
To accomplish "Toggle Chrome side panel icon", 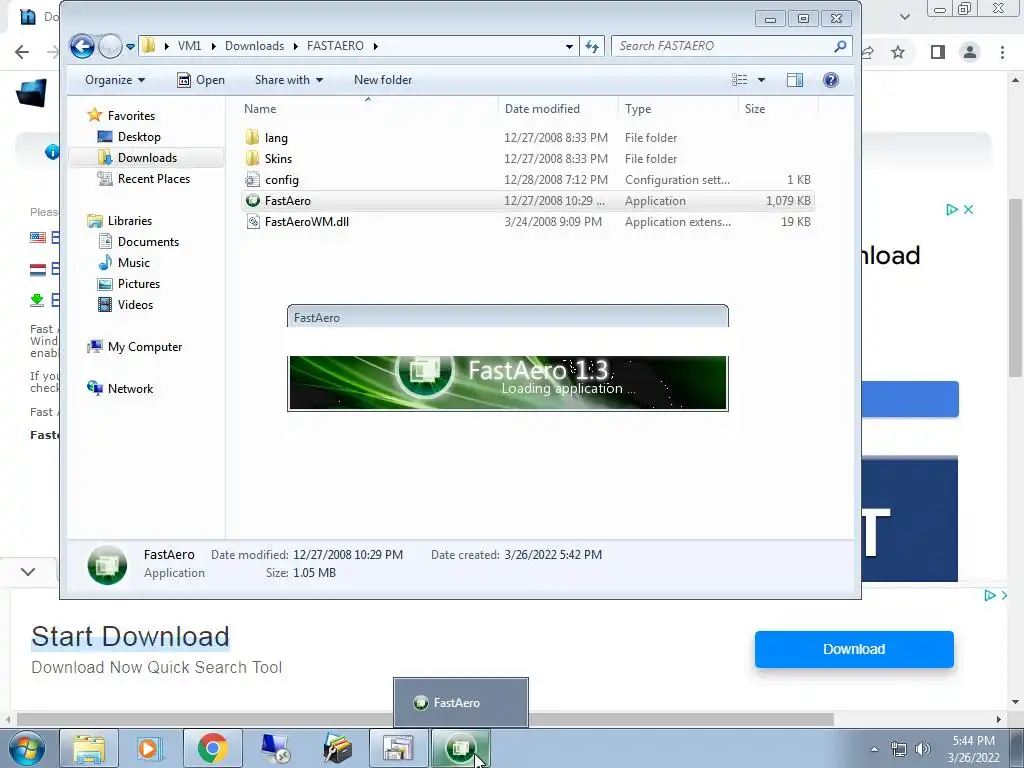I will [938, 52].
